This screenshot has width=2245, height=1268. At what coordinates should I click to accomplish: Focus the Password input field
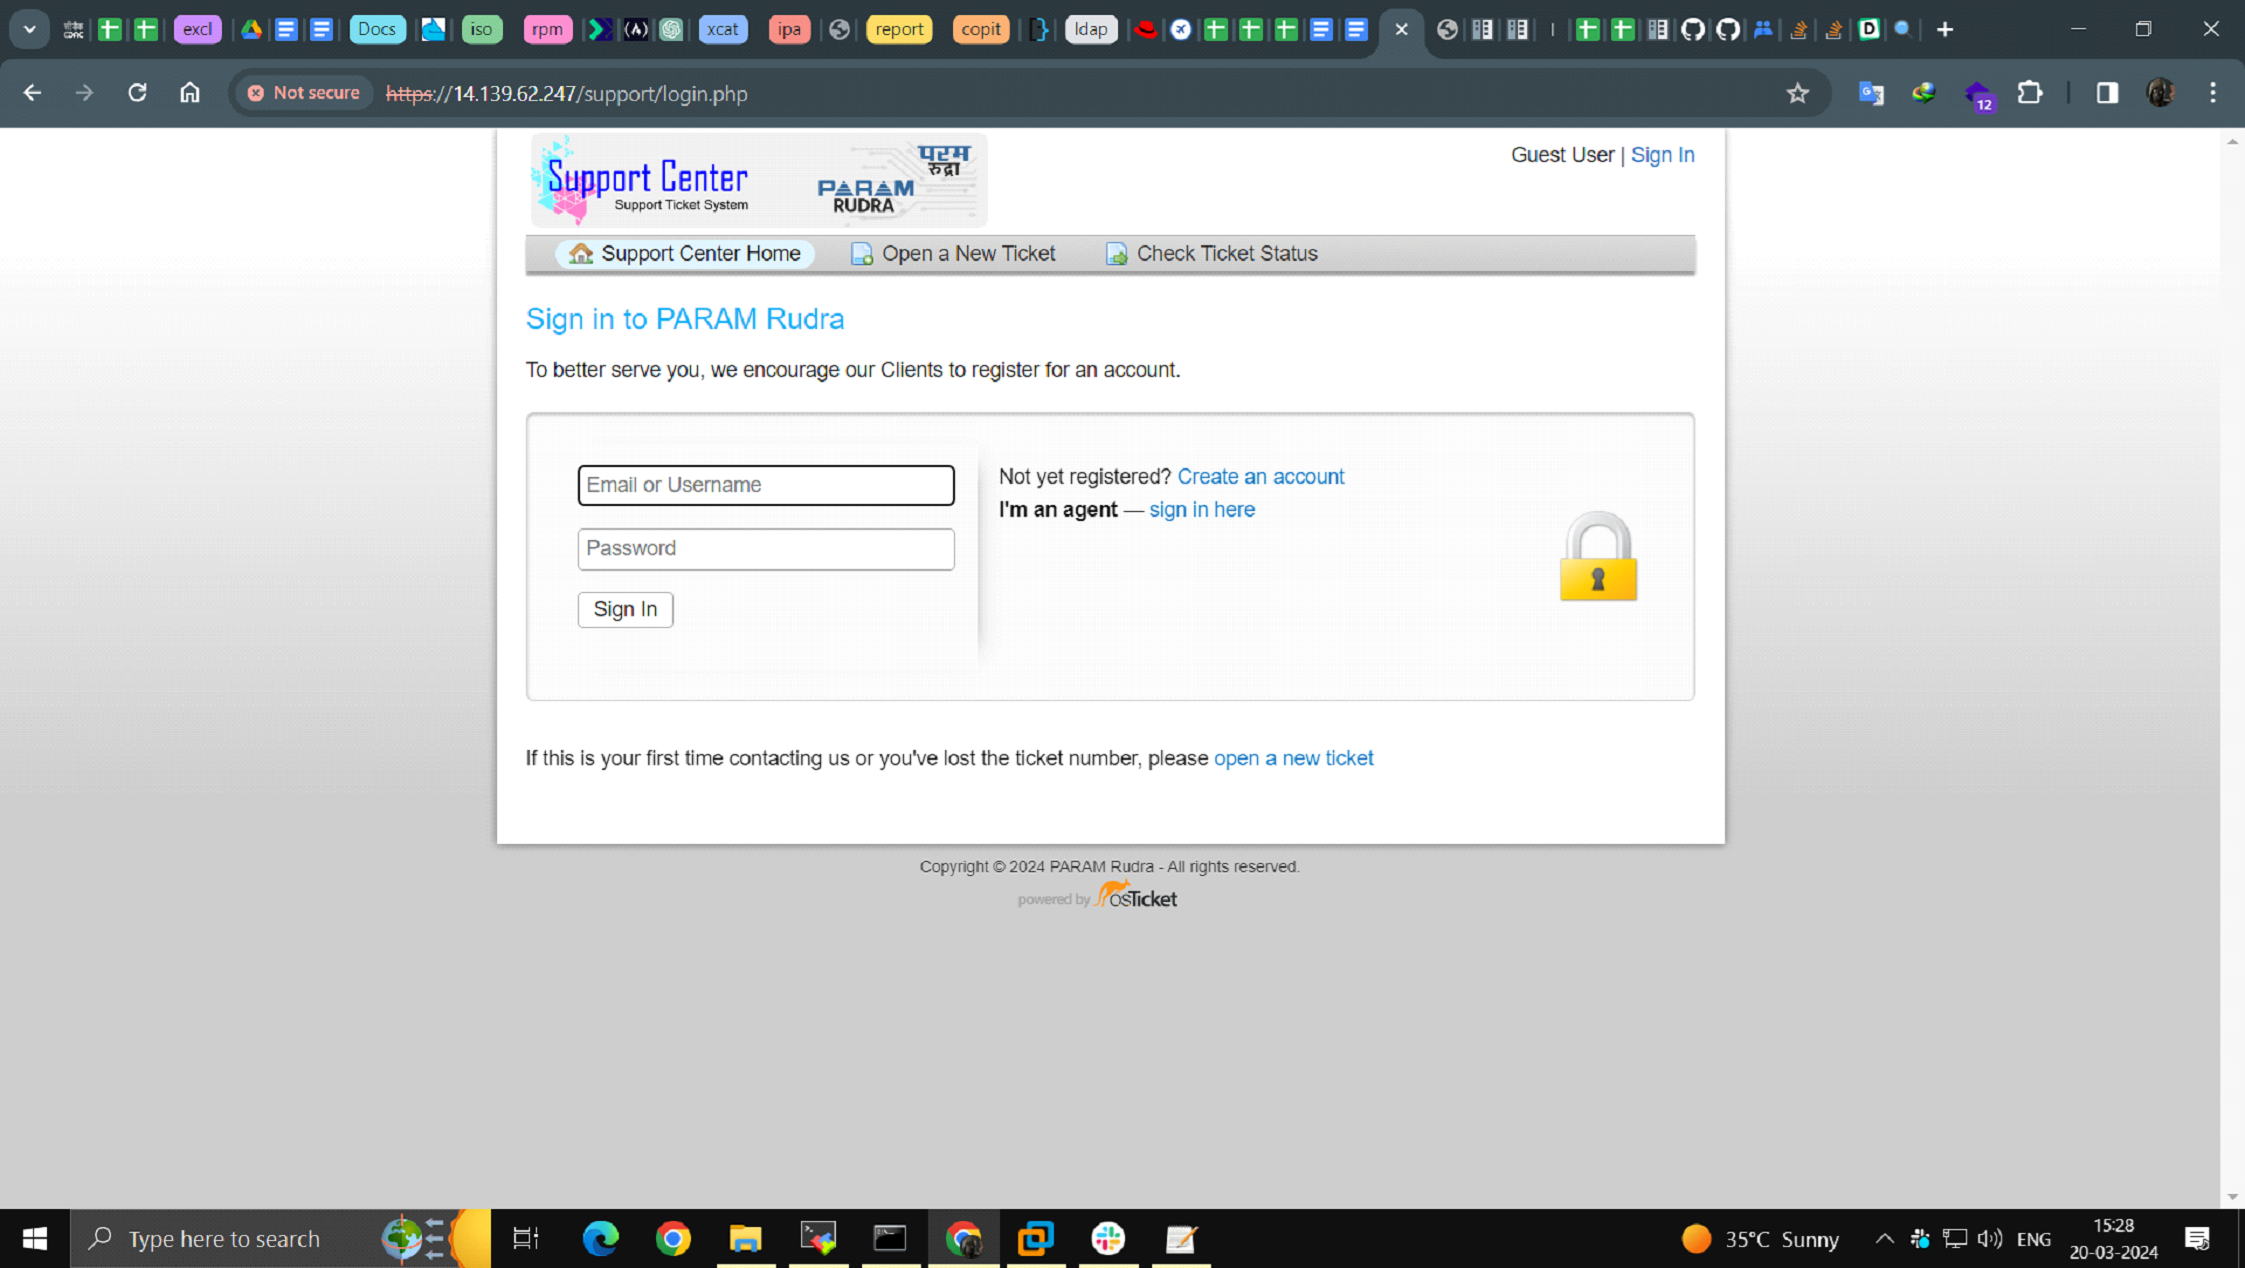[765, 549]
